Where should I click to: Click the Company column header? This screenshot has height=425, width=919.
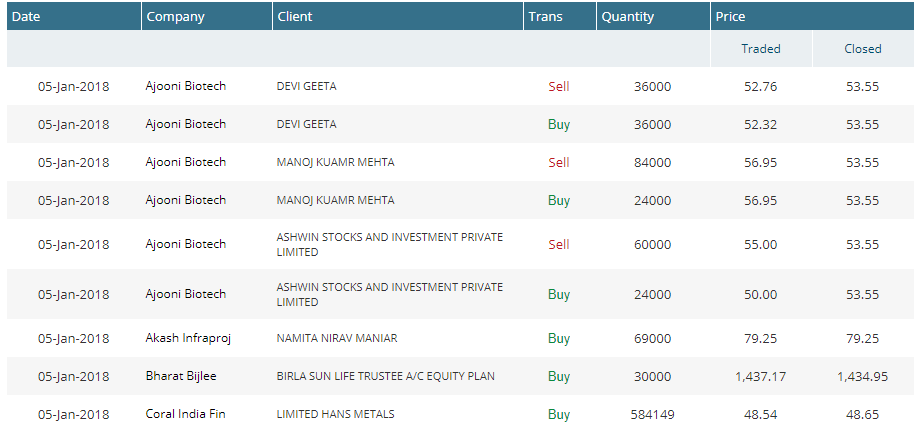pyautogui.click(x=175, y=17)
